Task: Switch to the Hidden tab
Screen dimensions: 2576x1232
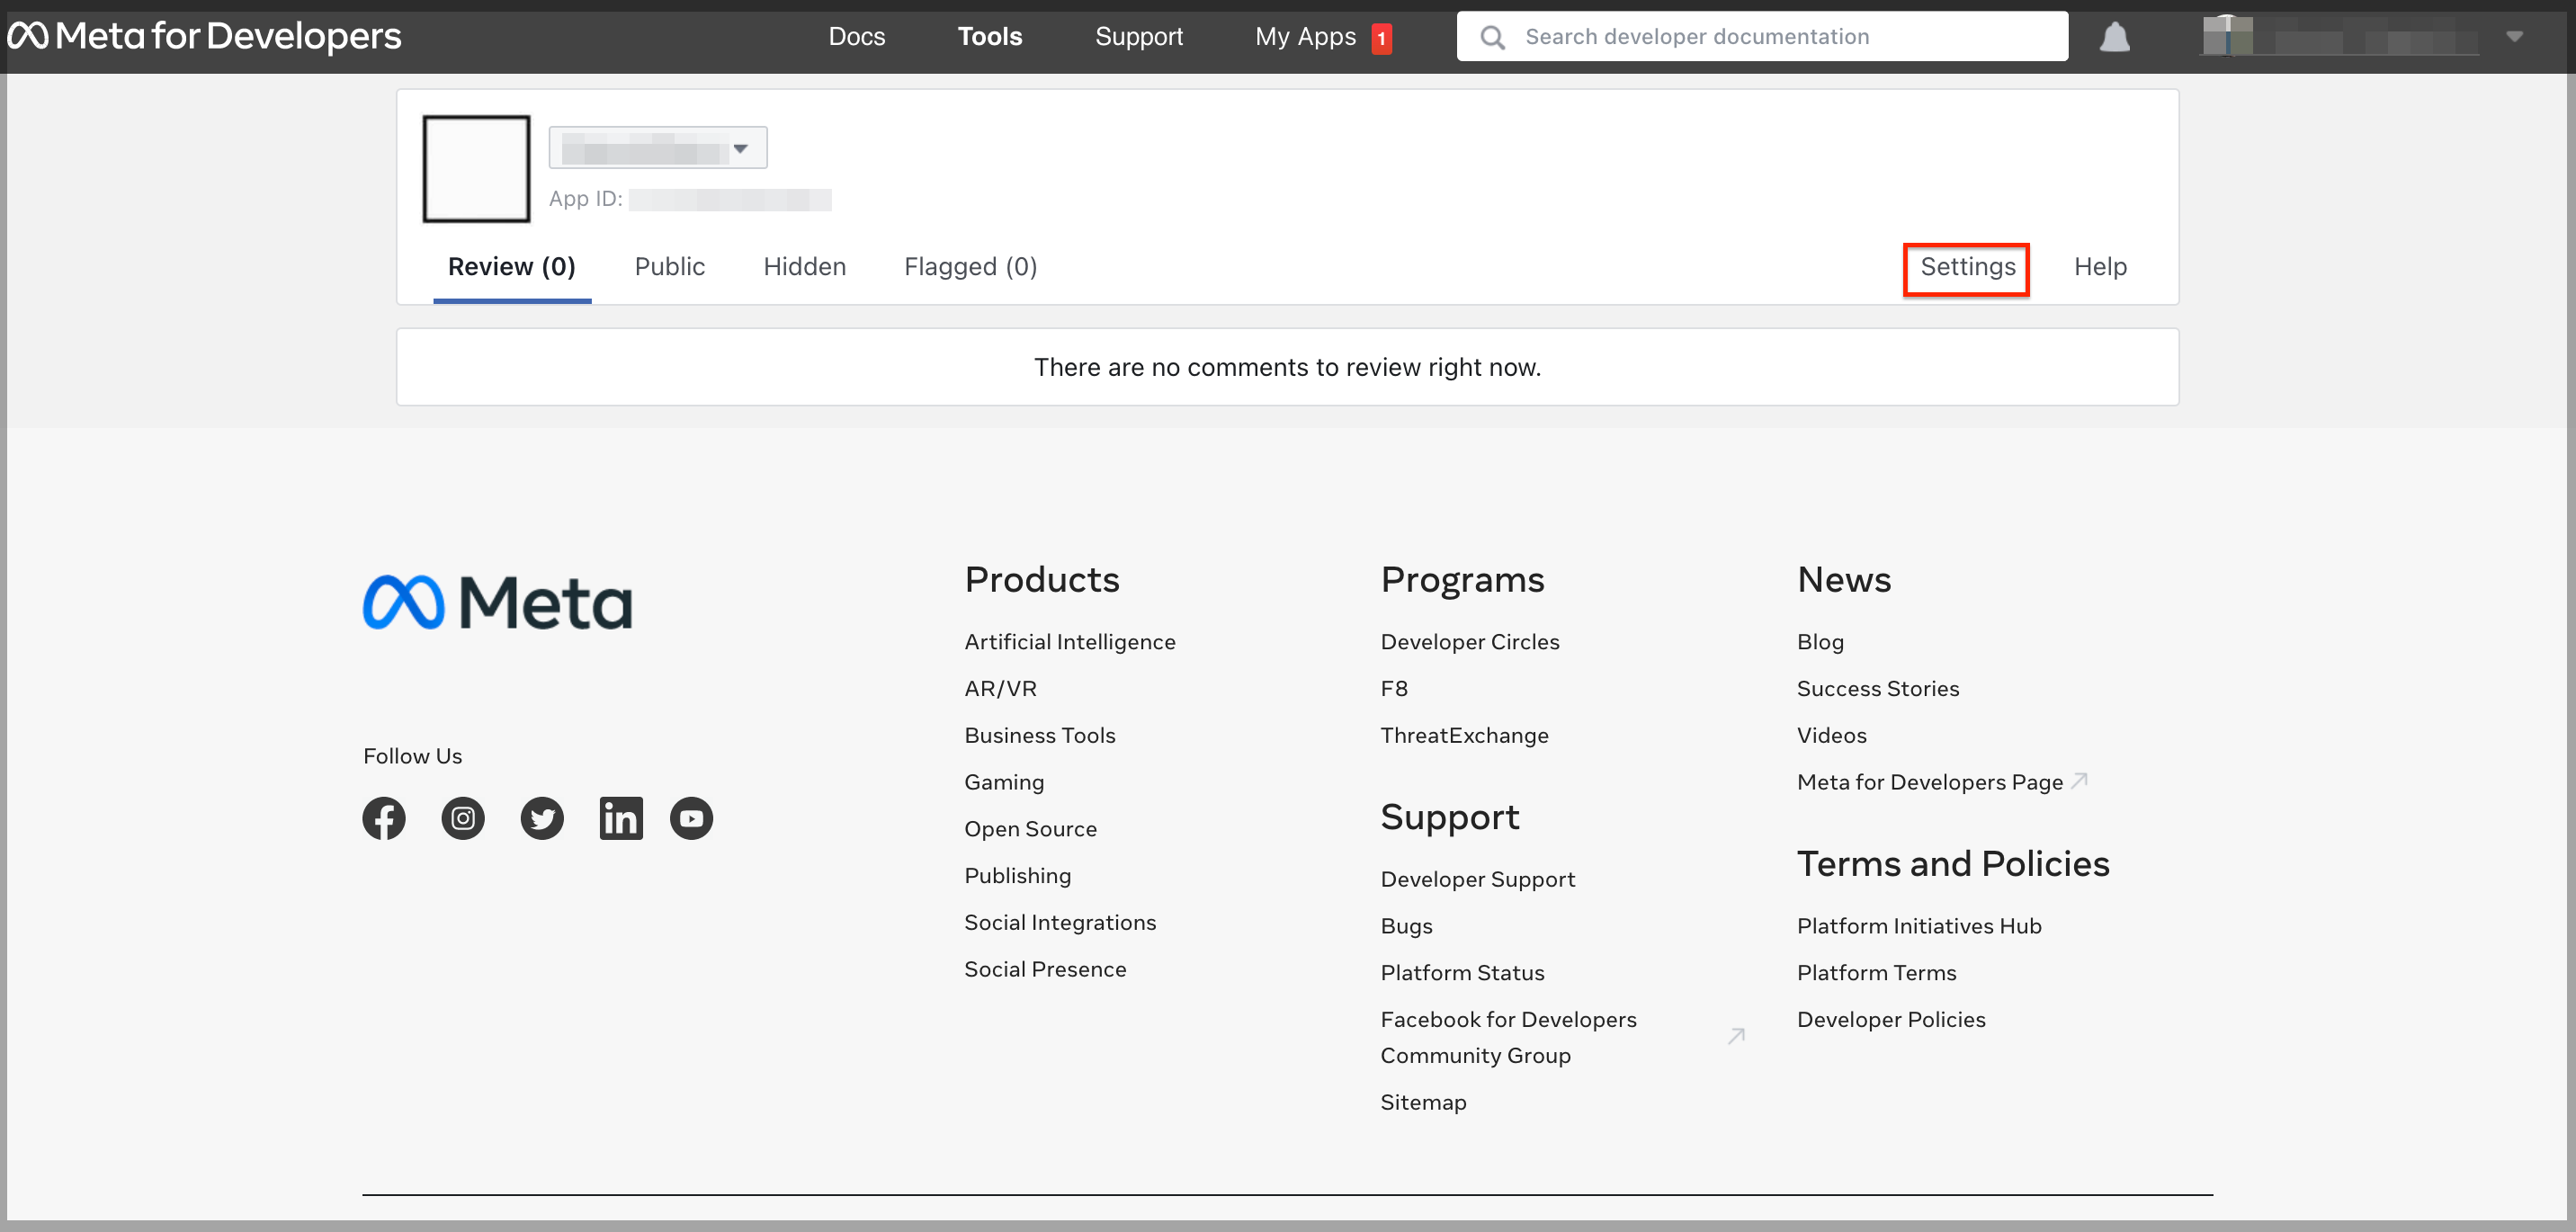Action: click(804, 267)
